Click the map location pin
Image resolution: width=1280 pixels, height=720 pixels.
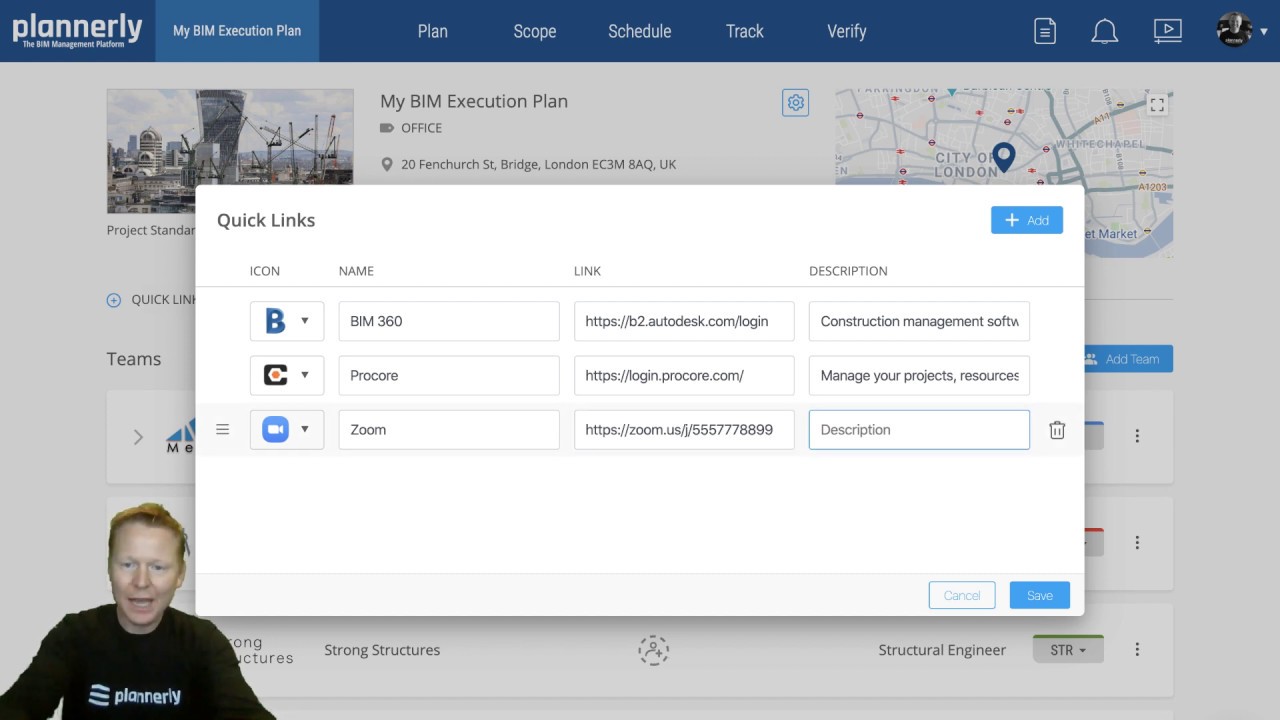pyautogui.click(x=1003, y=156)
